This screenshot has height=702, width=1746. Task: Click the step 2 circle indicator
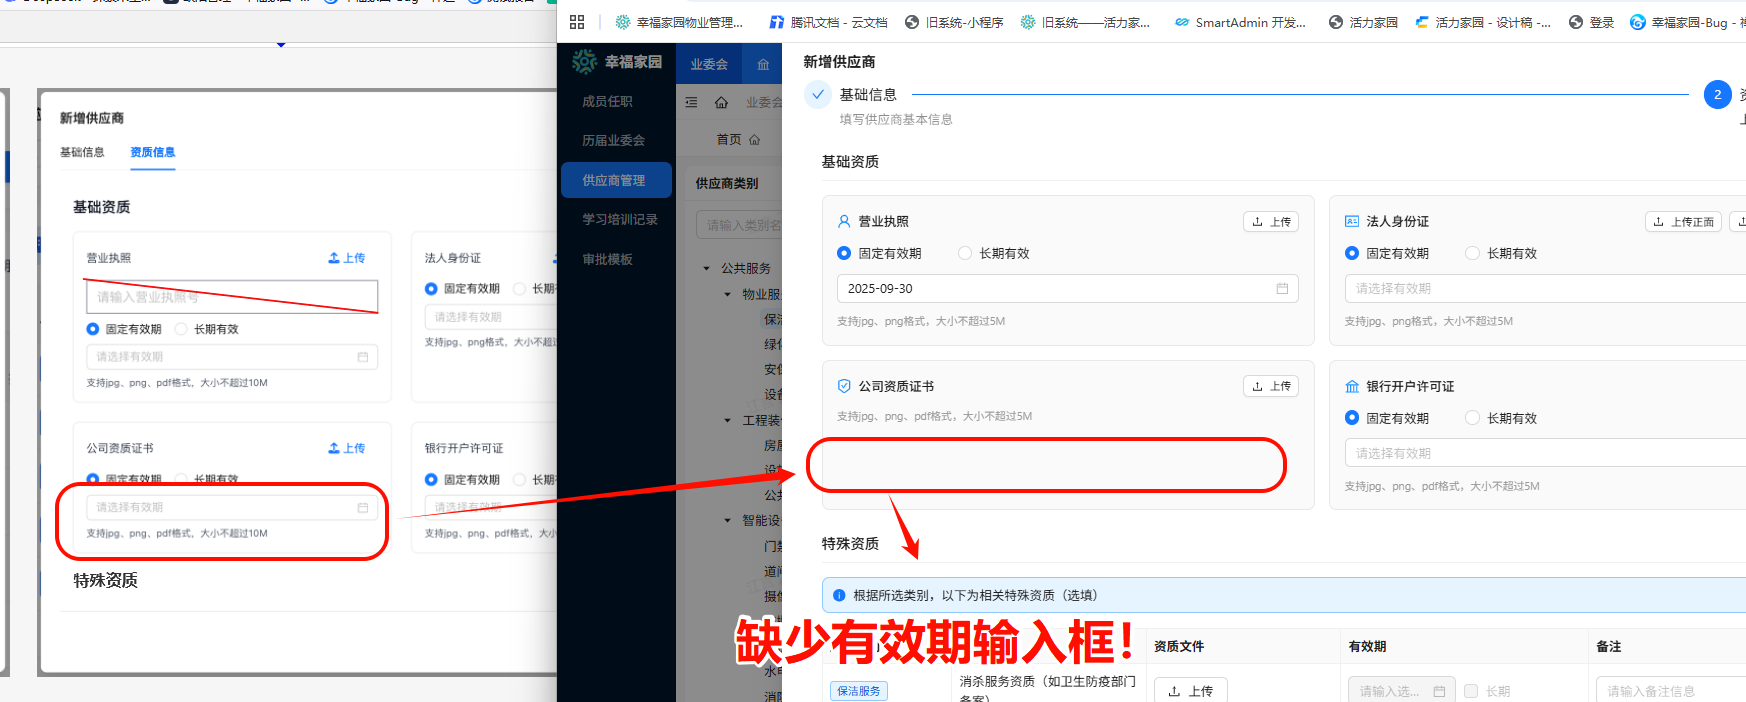click(x=1718, y=95)
